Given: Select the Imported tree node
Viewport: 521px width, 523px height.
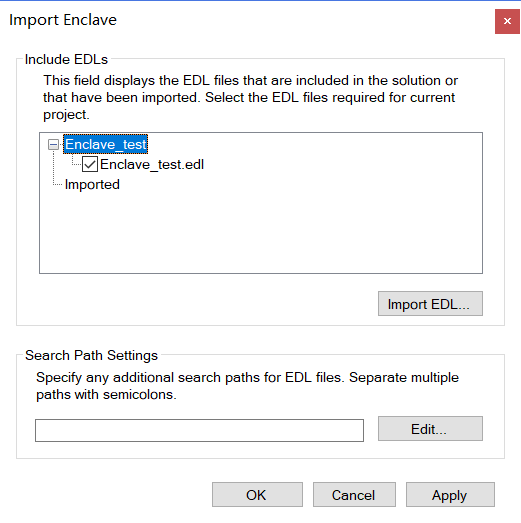Looking at the screenshot, I should [x=92, y=184].
